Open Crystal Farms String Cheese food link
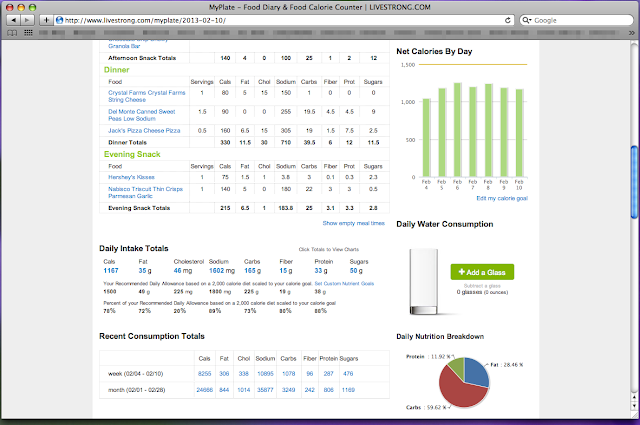This screenshot has width=640, height=425. tap(147, 96)
